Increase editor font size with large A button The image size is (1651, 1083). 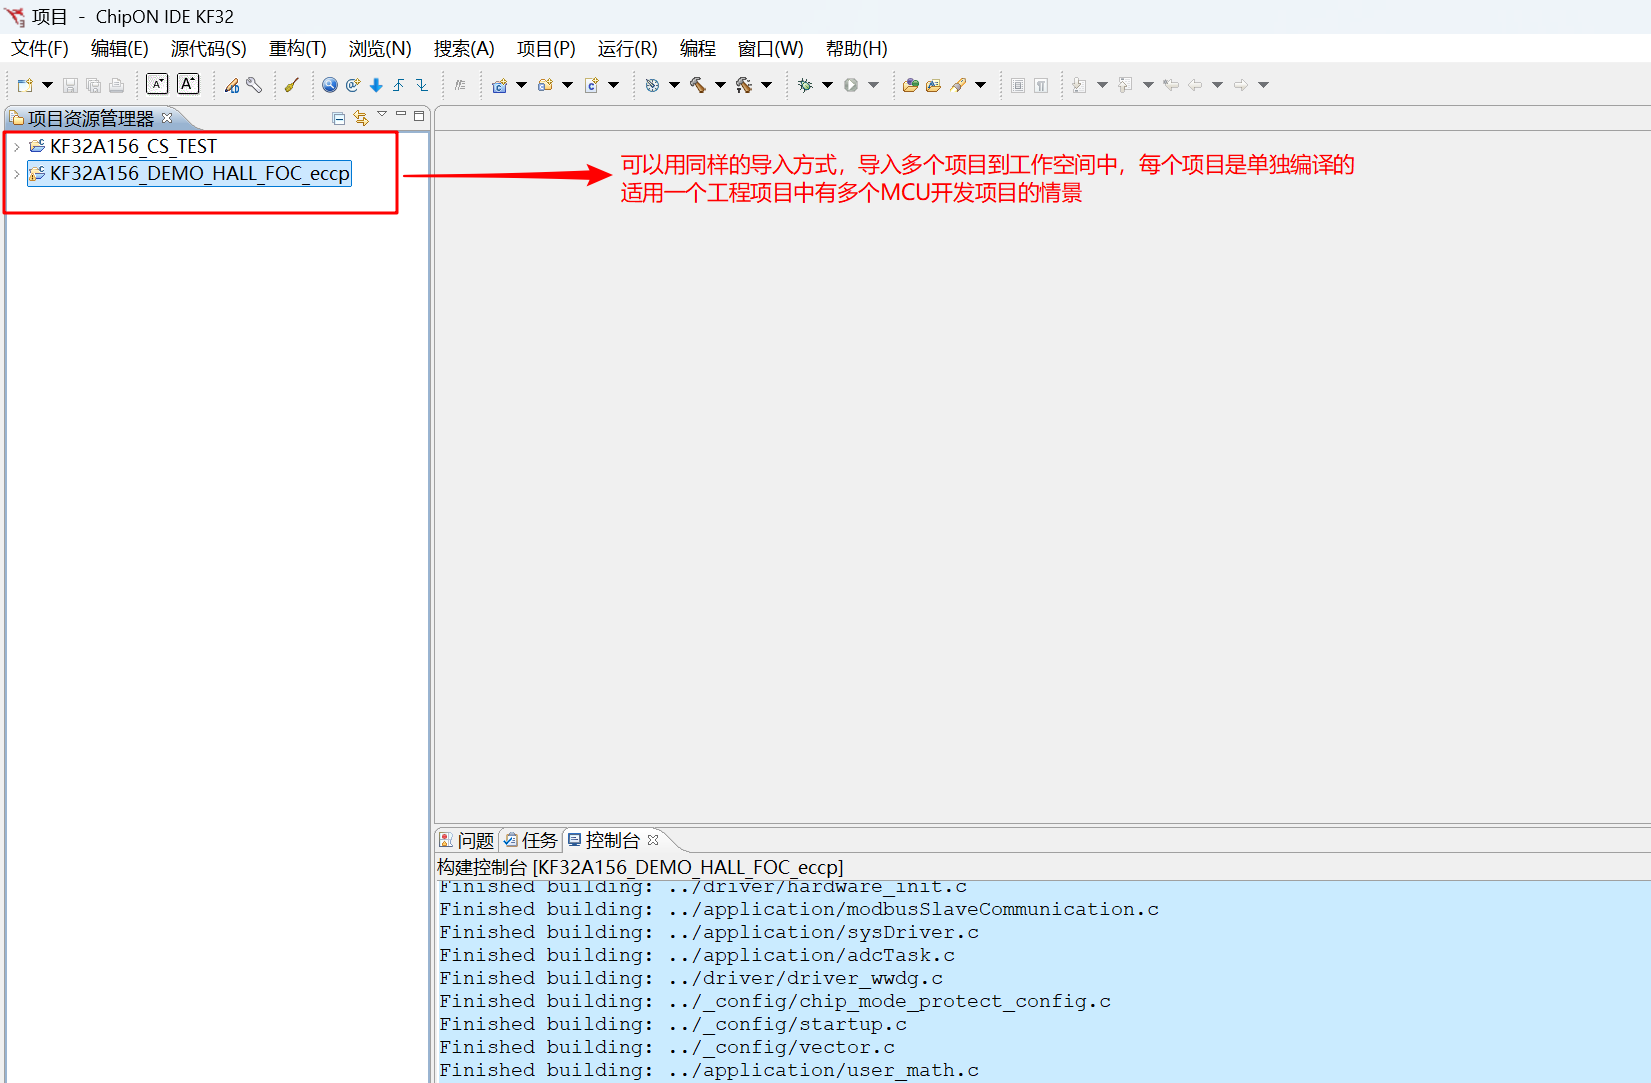point(188,85)
